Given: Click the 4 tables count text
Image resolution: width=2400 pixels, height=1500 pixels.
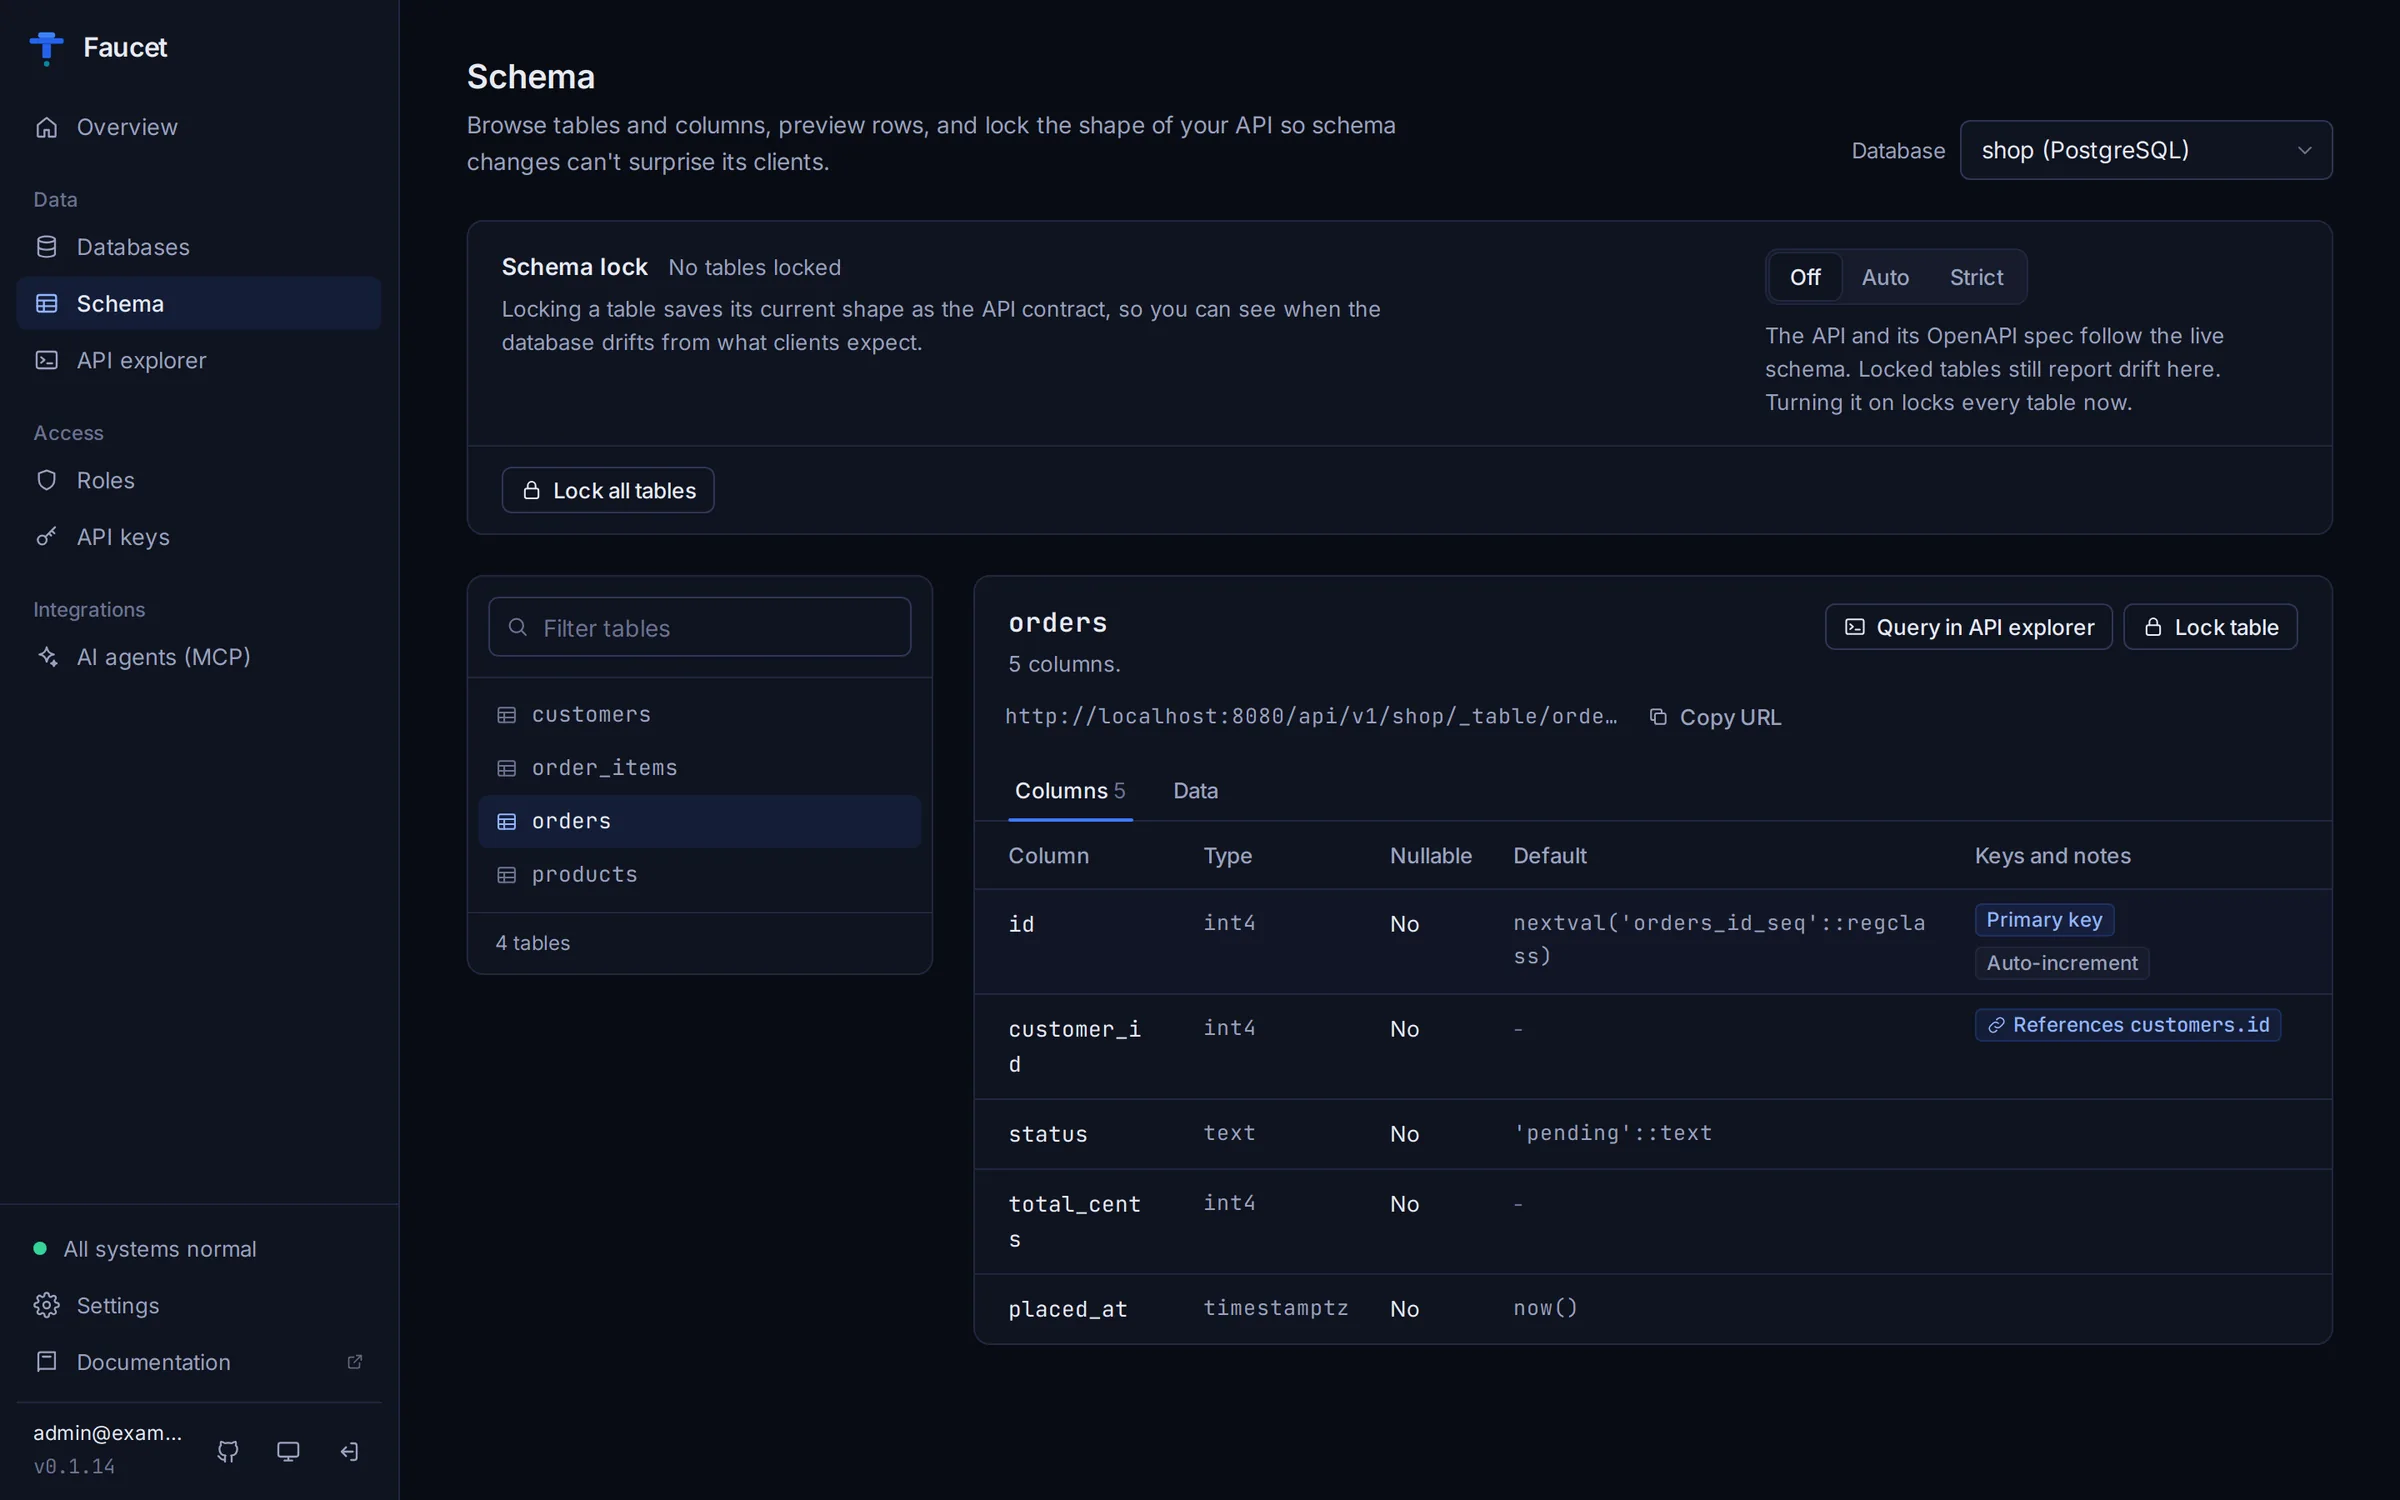Looking at the screenshot, I should click(x=533, y=943).
